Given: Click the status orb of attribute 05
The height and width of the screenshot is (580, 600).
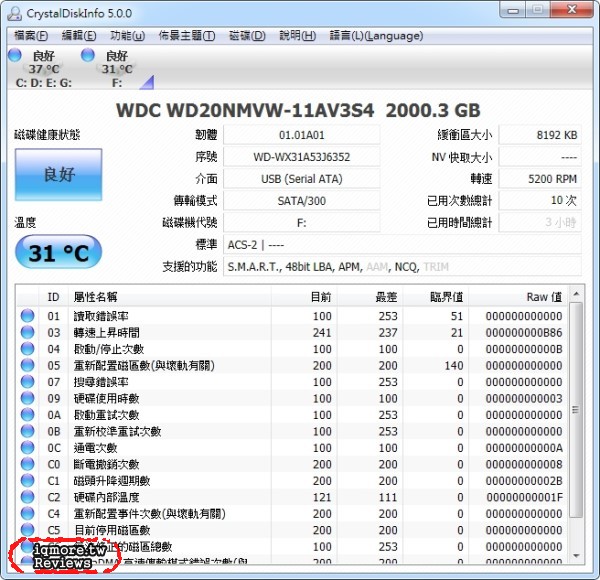Looking at the screenshot, I should pyautogui.click(x=27, y=365).
